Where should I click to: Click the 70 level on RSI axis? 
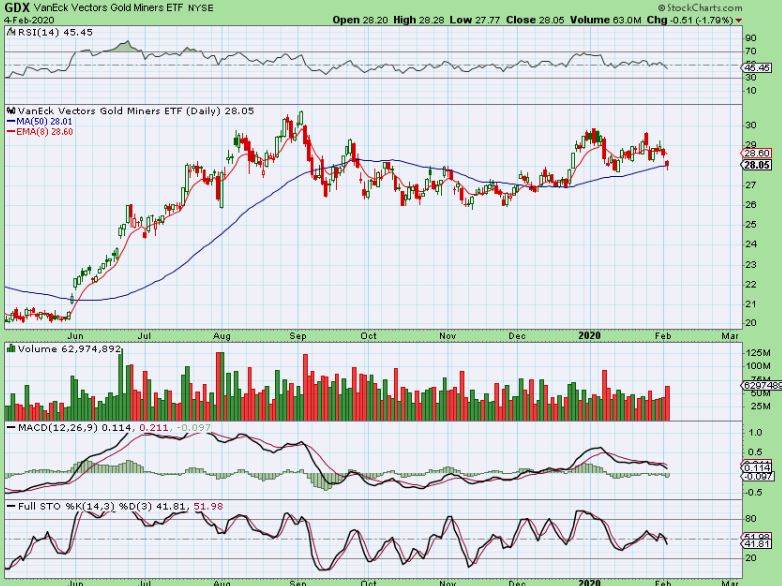click(x=751, y=51)
